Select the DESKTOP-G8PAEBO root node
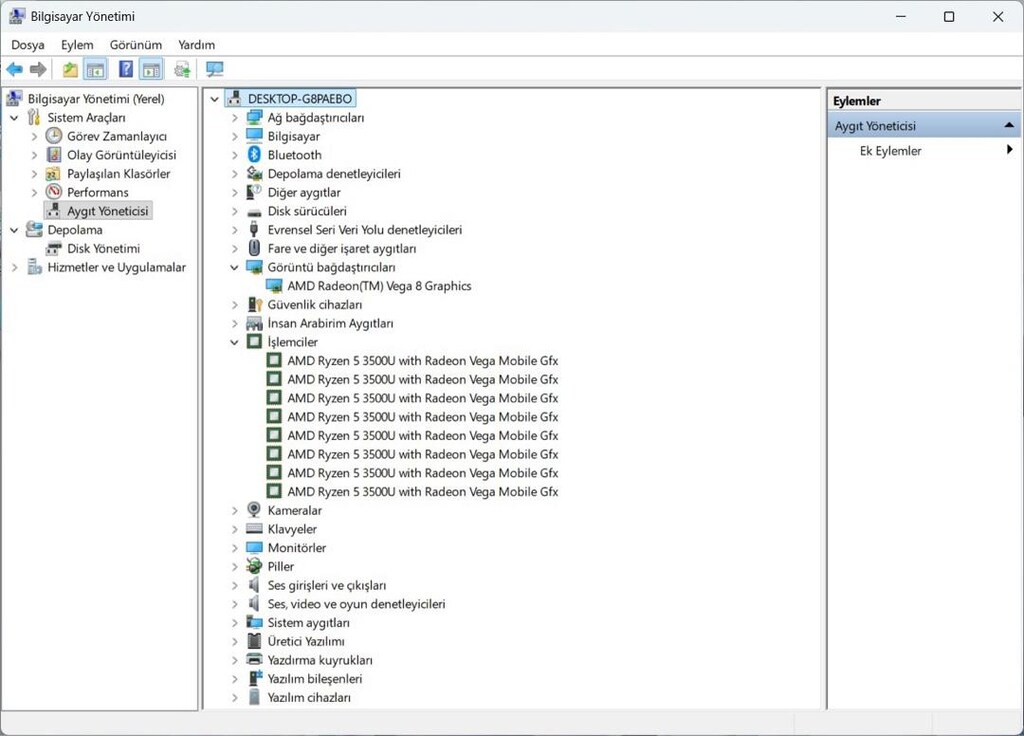 tap(299, 99)
